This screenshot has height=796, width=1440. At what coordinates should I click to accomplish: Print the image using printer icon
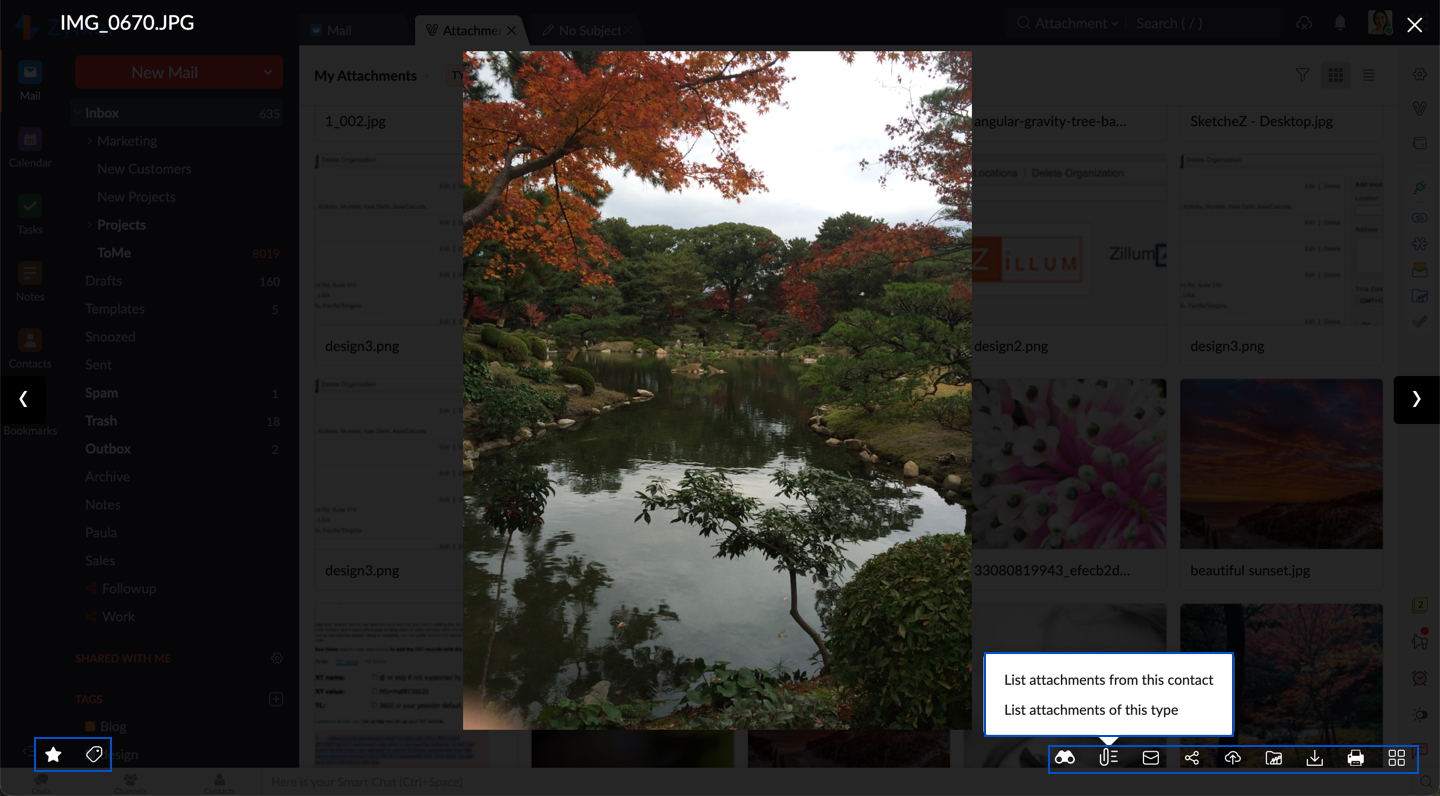tap(1356, 758)
